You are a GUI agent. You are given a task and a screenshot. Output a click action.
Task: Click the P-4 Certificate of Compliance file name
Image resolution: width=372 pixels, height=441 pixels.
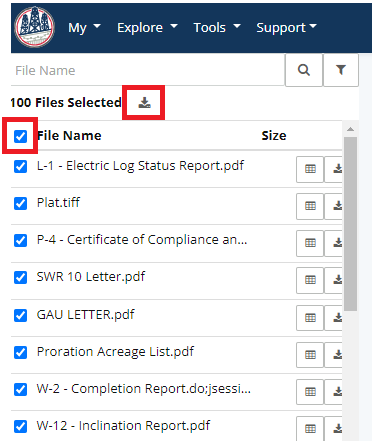pos(142,240)
